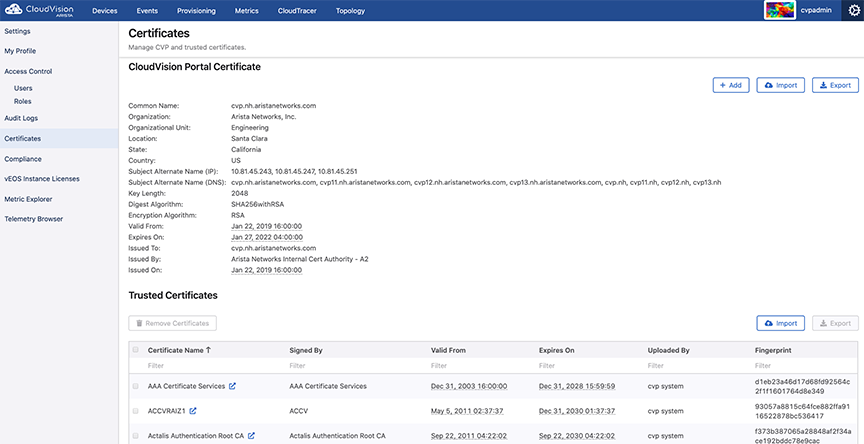Open My Profile in sidebar
This screenshot has width=864, height=444.
pos(20,51)
